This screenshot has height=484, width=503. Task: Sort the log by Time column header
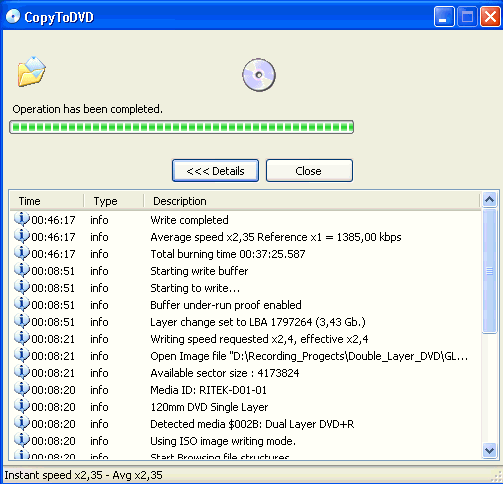[x=47, y=201]
